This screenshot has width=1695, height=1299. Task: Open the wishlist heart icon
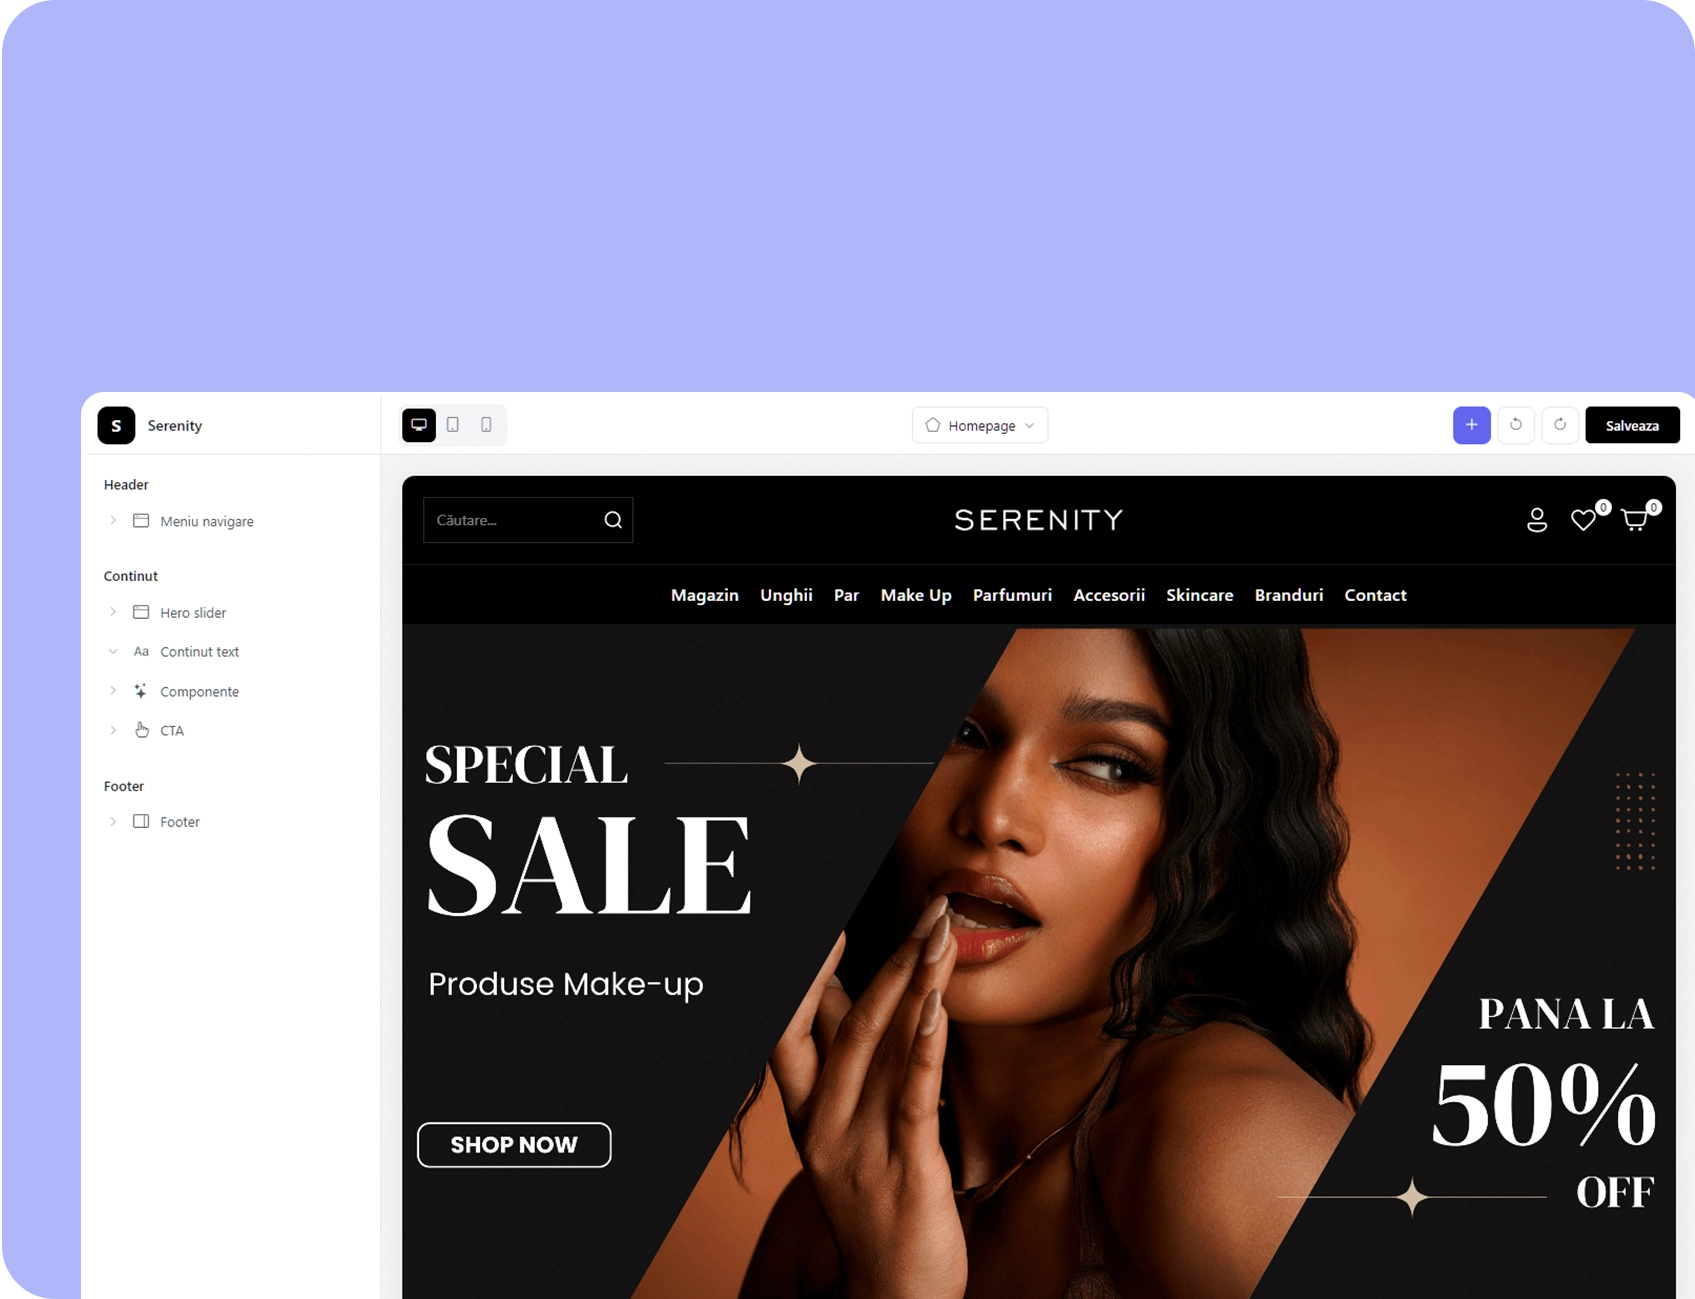click(x=1583, y=520)
